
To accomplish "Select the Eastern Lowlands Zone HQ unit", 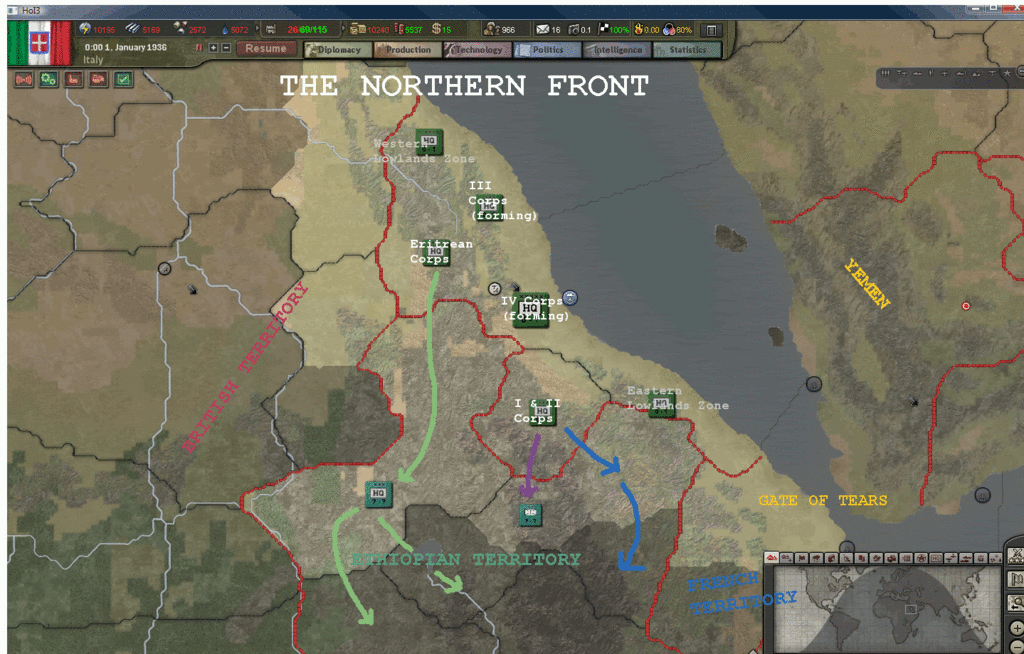I will click(661, 404).
